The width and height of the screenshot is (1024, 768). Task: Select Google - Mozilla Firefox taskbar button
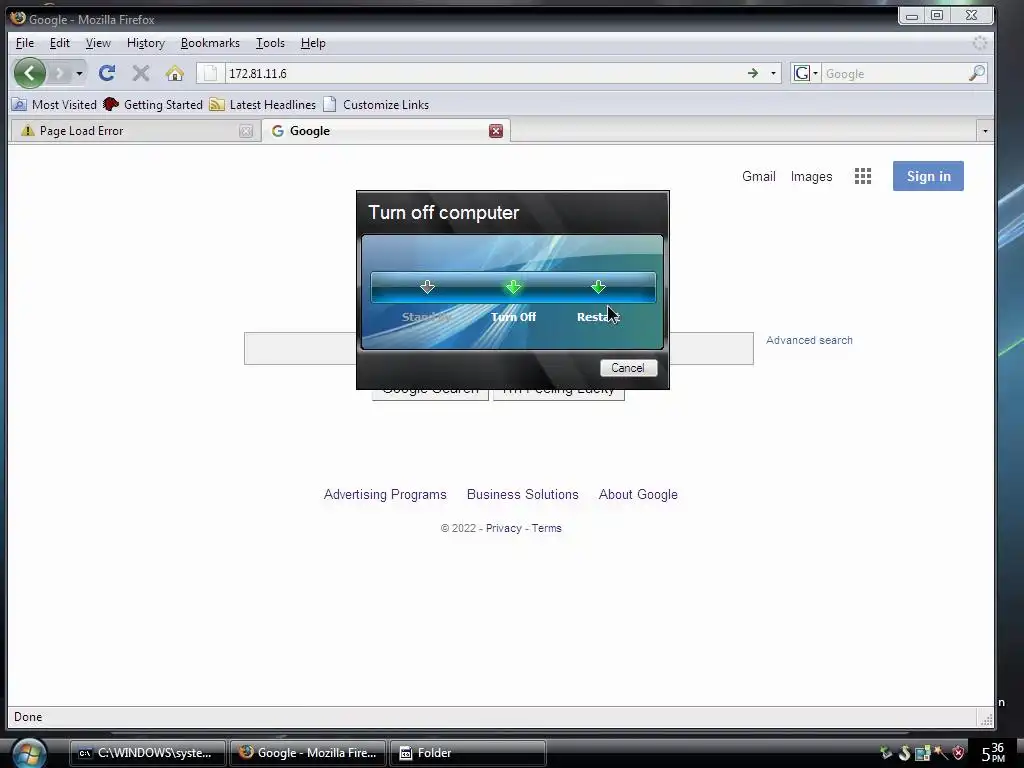pos(308,753)
